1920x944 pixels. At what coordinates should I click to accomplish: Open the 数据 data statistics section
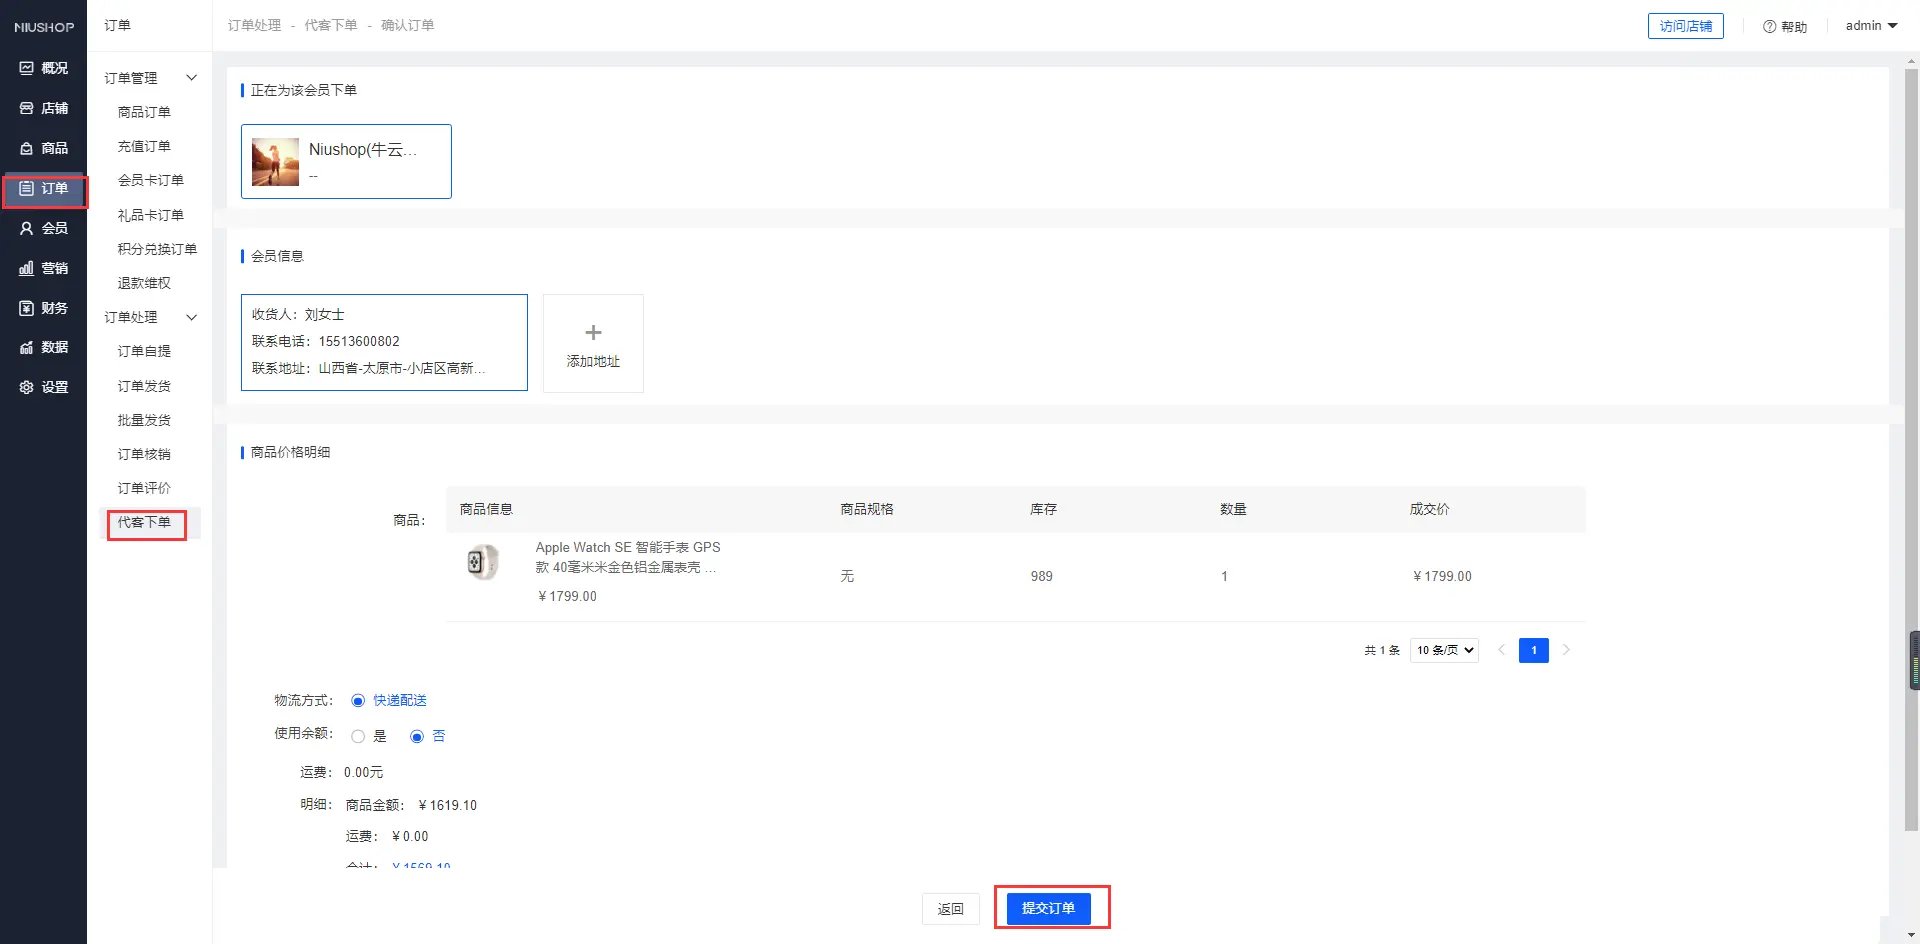coord(43,347)
